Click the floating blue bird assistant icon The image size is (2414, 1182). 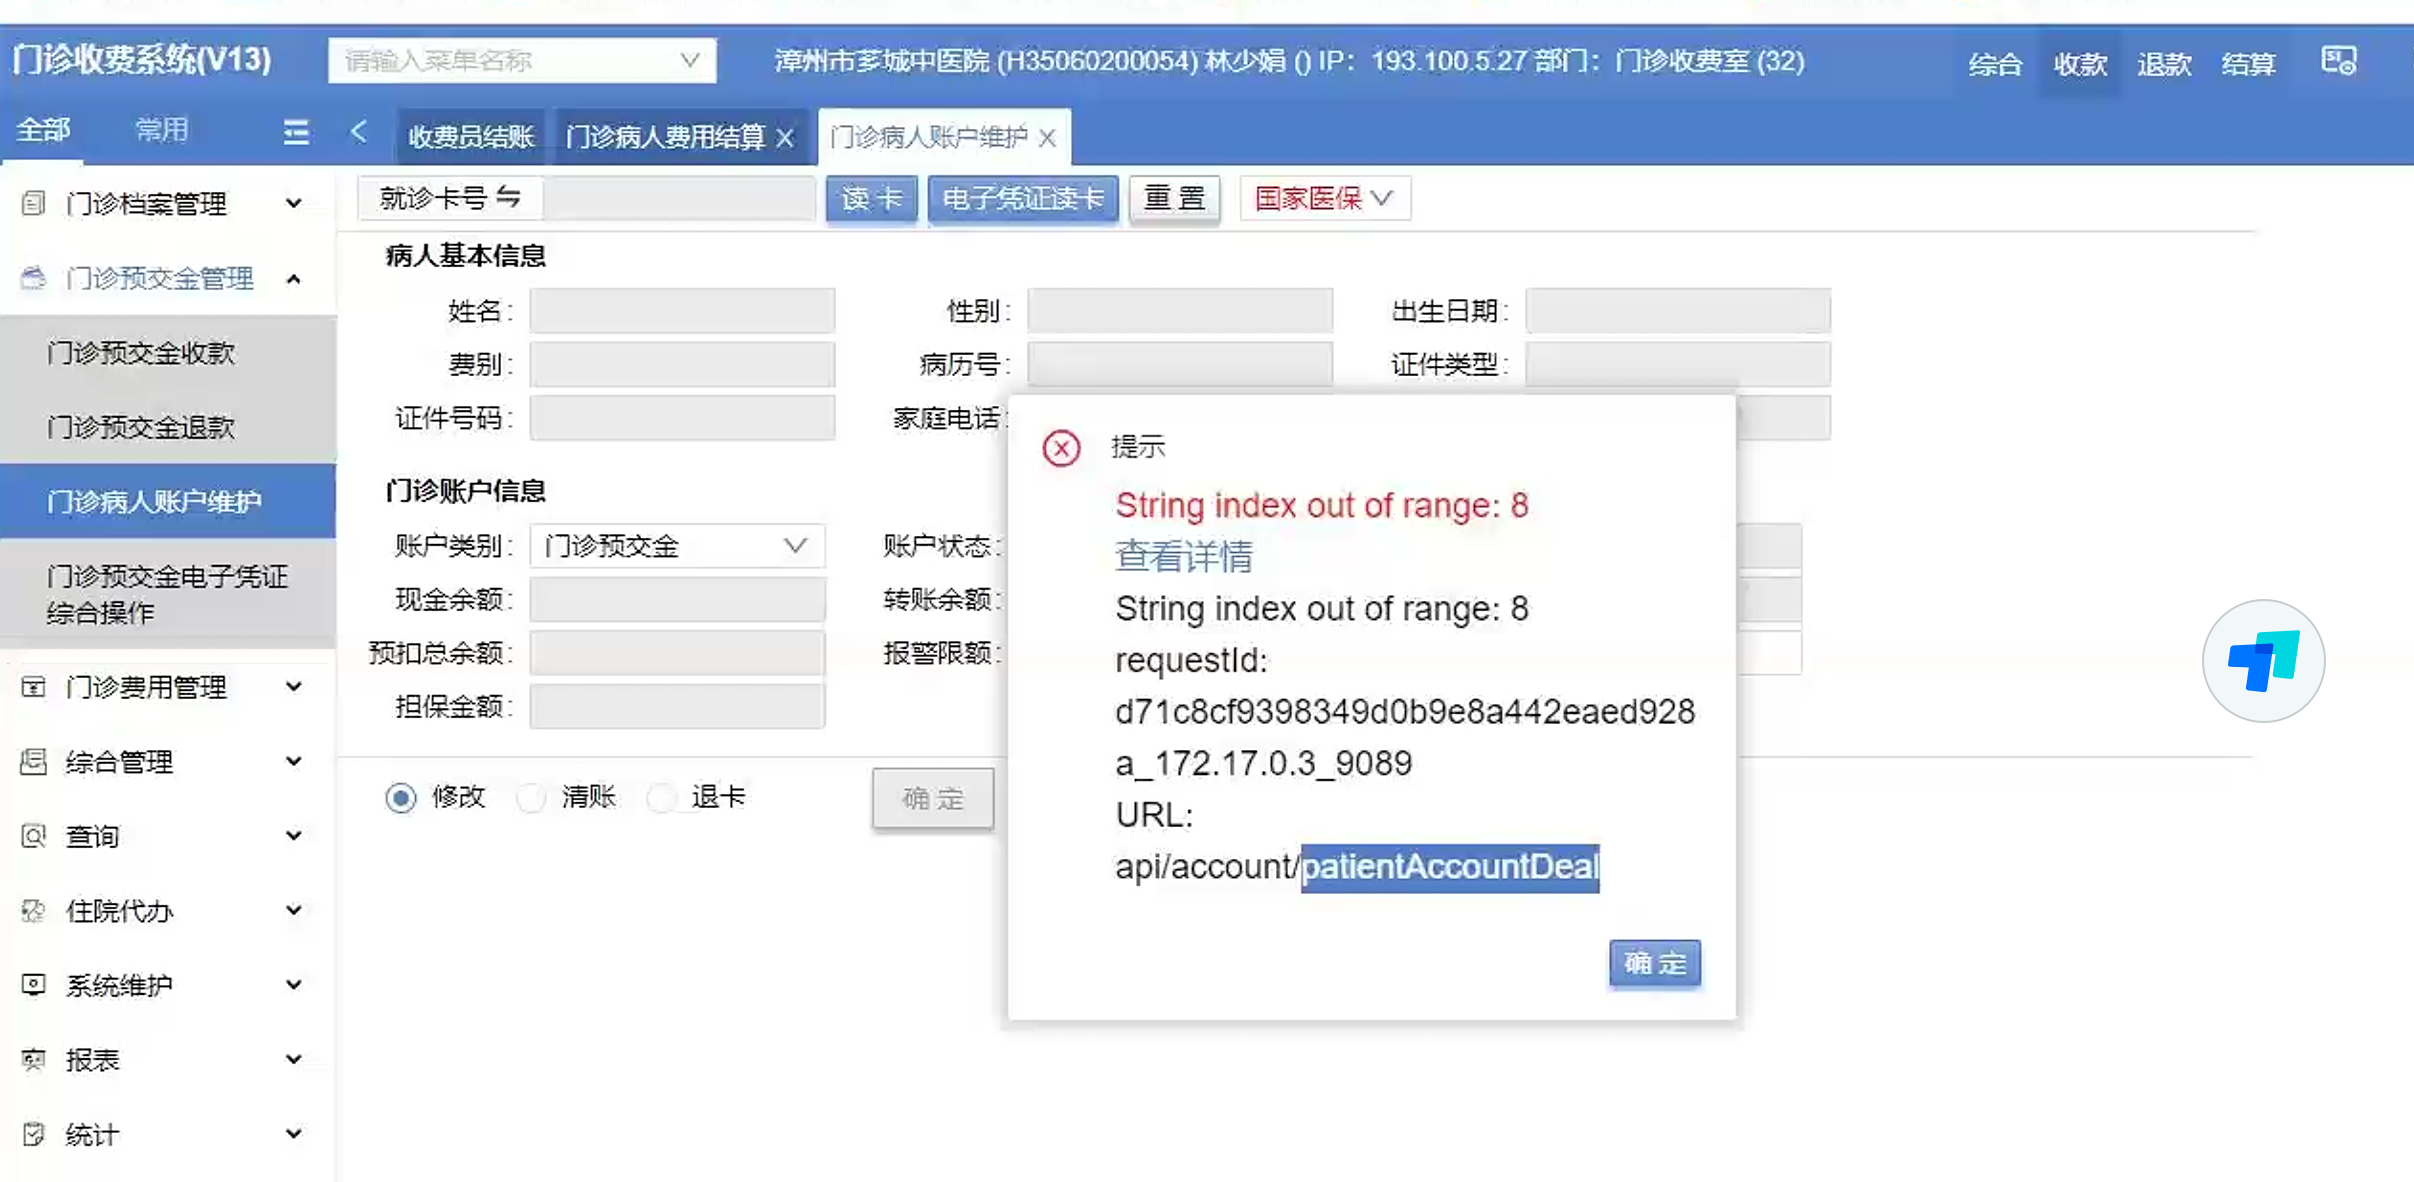[x=2262, y=661]
